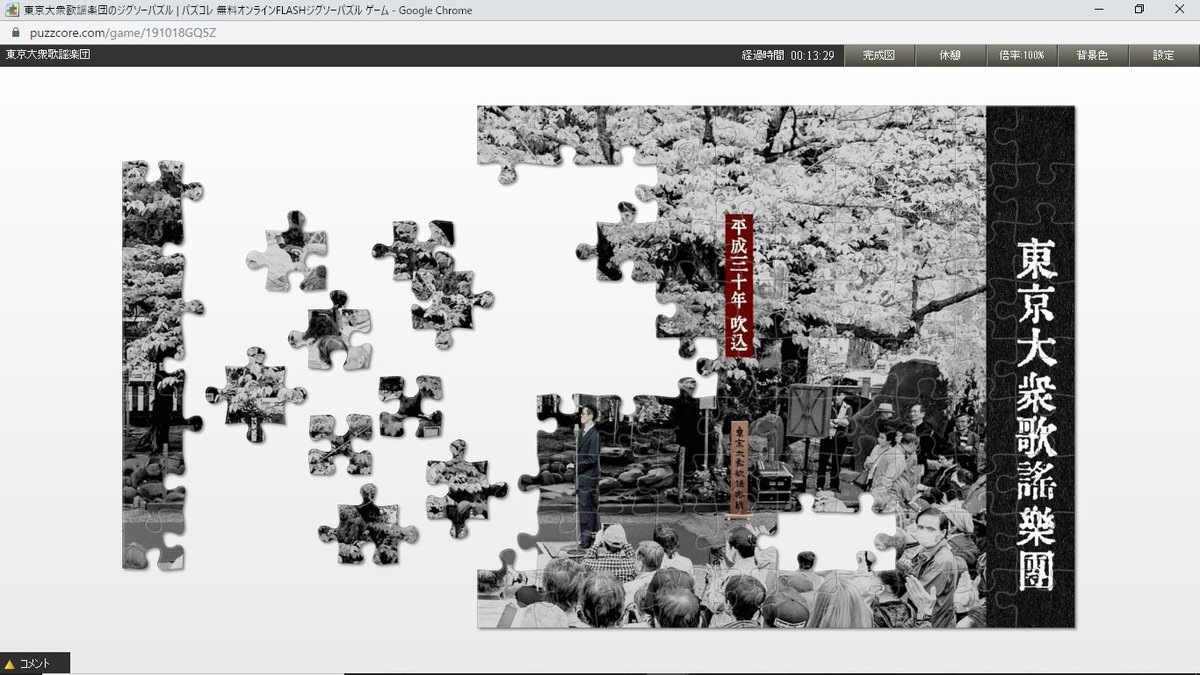
Task: Click the 経過時間 elapsed time counter
Action: point(788,55)
